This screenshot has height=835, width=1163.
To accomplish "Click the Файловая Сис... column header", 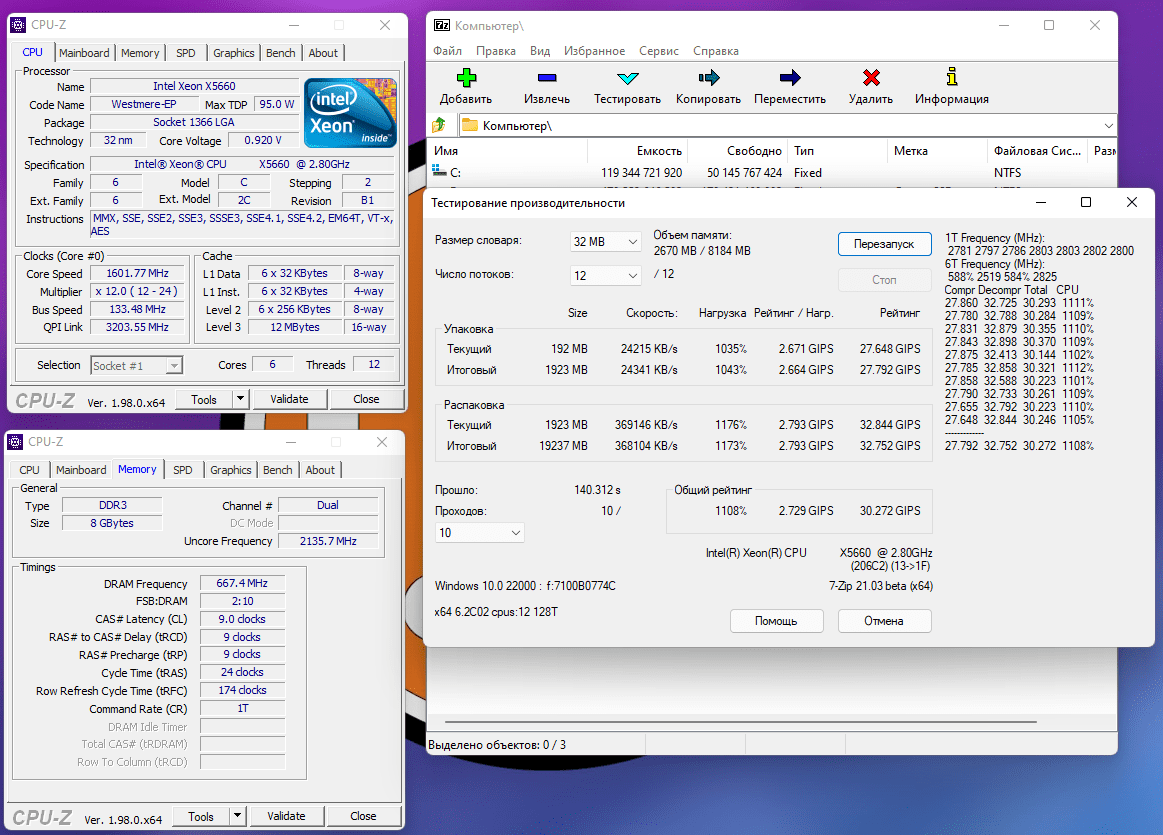I will click(1037, 151).
